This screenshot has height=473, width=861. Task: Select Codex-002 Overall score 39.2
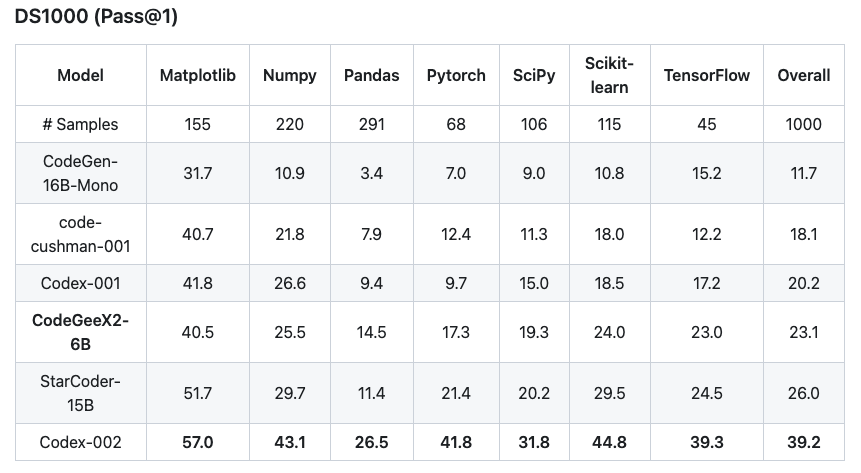click(x=804, y=442)
